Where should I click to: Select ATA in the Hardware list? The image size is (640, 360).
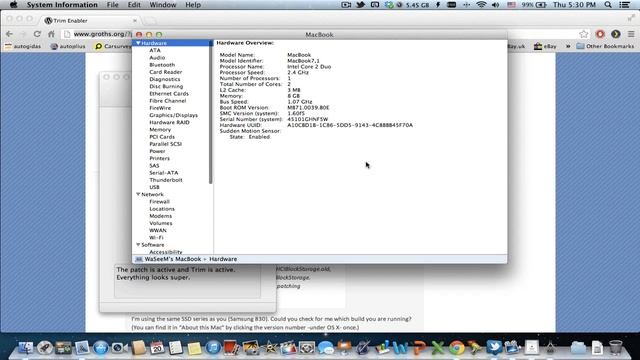(155, 50)
